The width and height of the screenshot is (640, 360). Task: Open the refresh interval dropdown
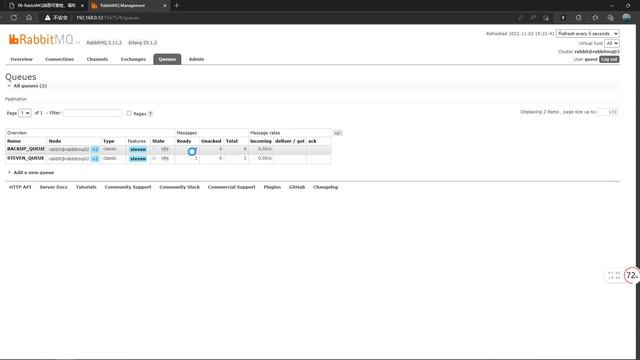588,33
